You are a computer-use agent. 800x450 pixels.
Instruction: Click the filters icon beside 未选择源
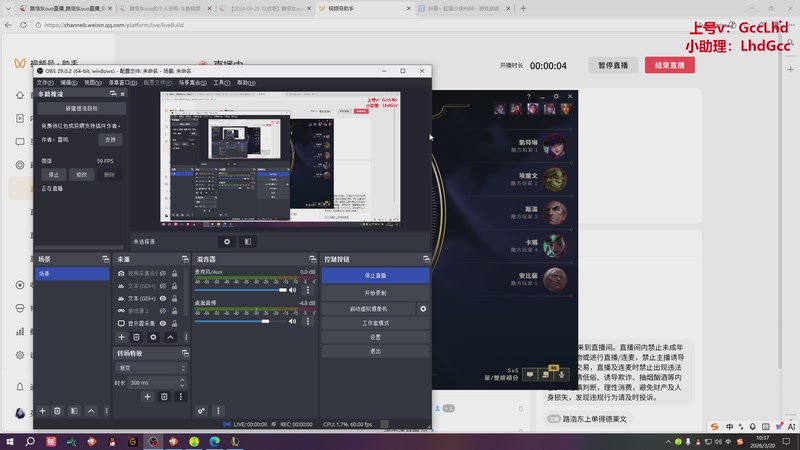248,242
